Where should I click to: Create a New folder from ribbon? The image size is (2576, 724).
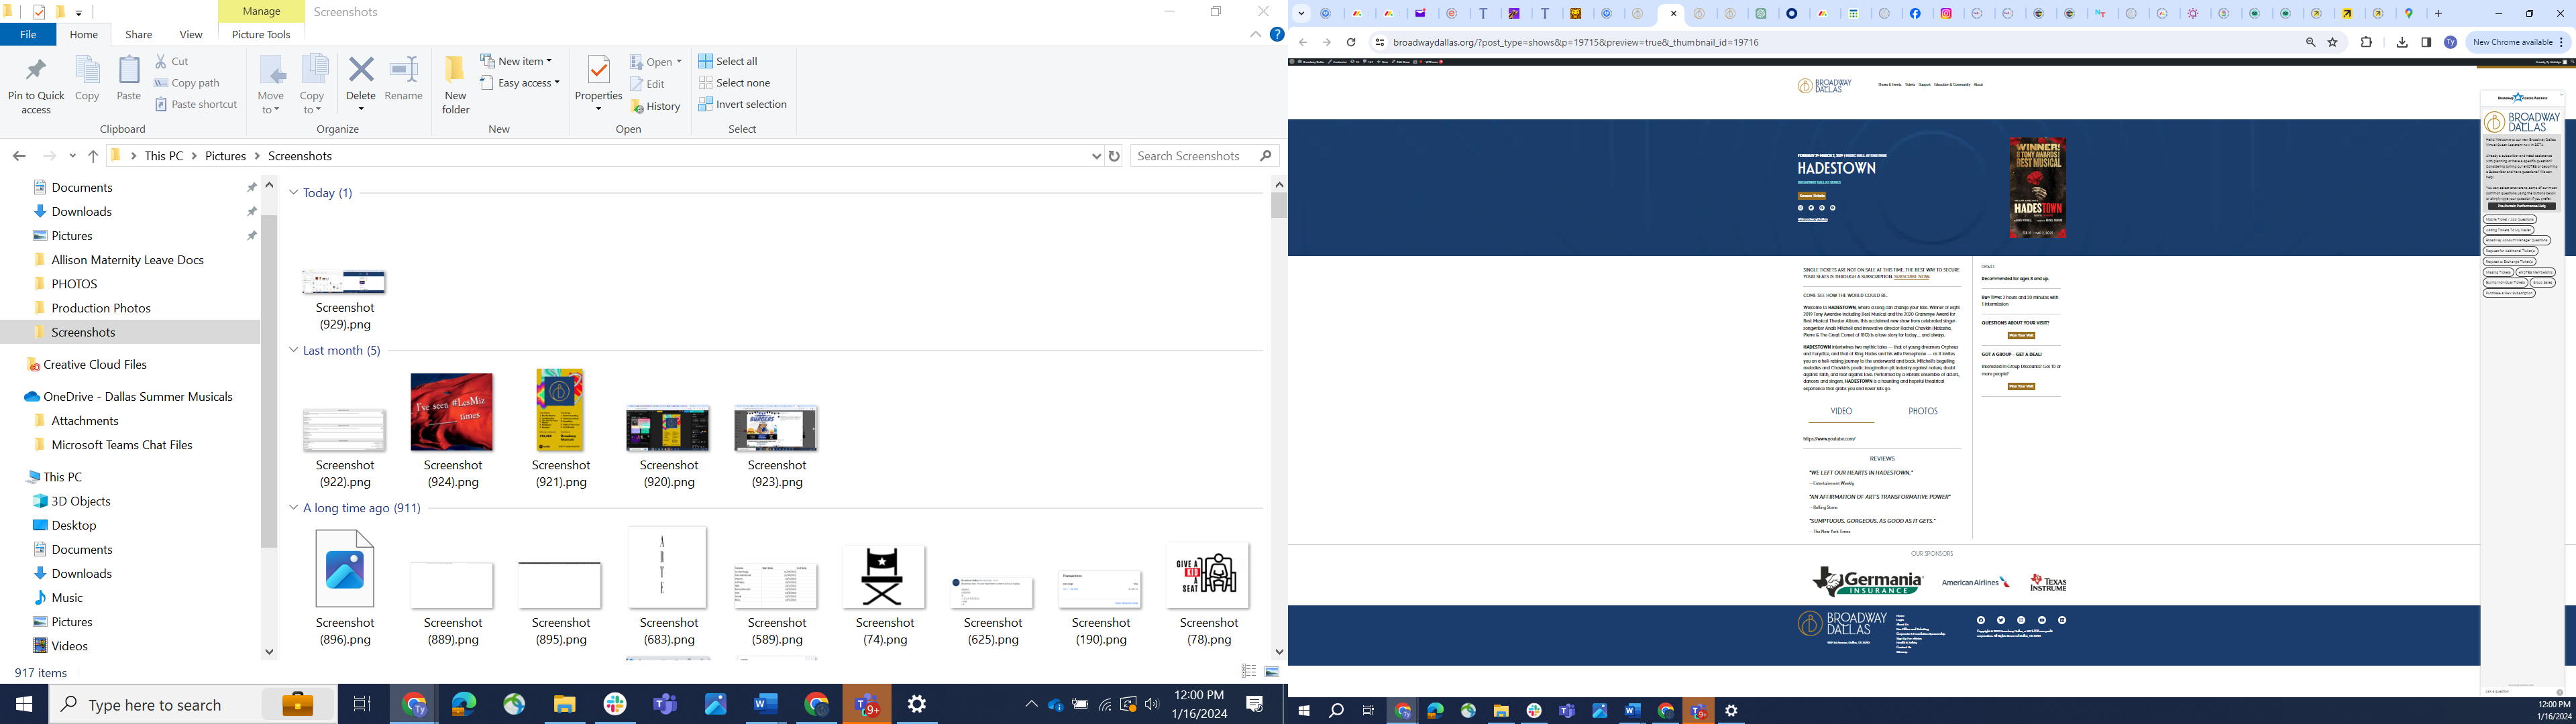(456, 85)
